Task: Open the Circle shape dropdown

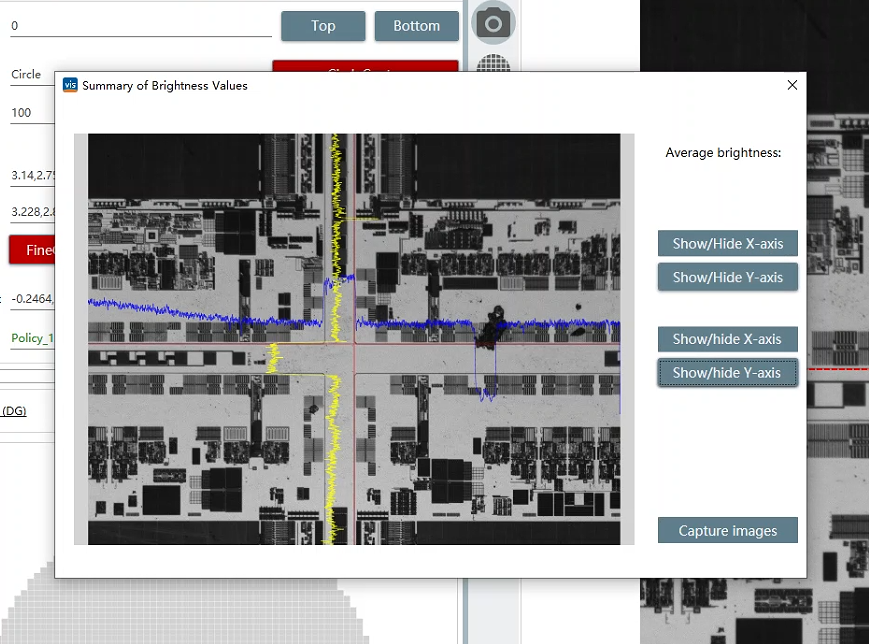Action: tap(32, 75)
